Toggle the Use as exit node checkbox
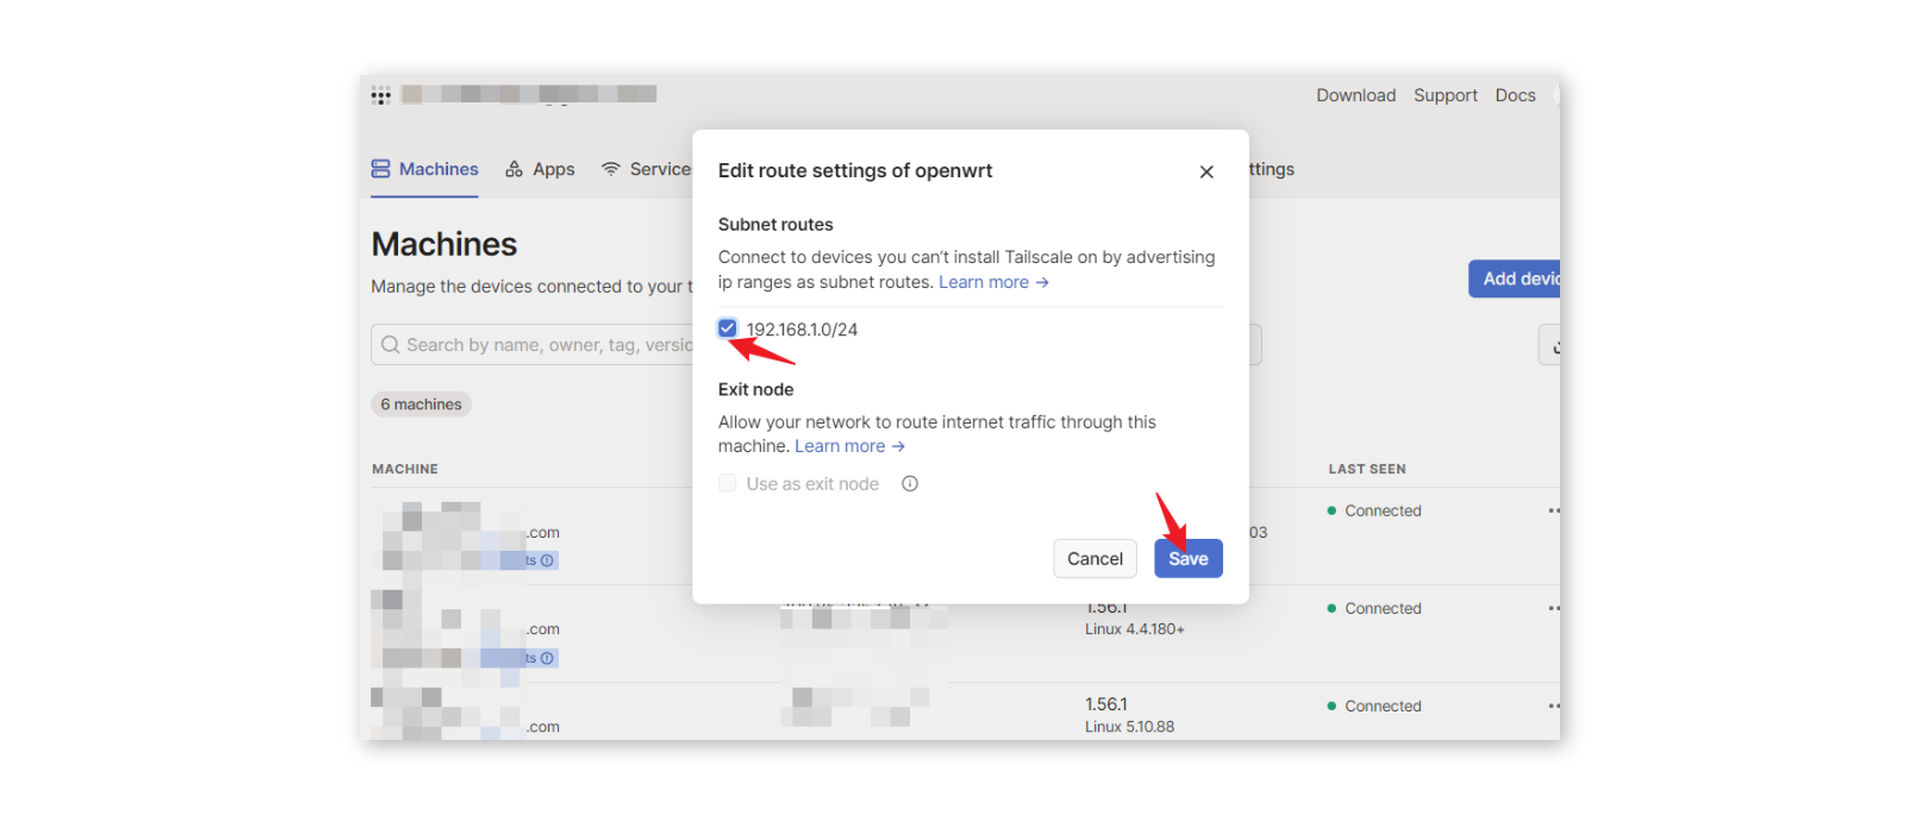The image size is (1920, 815). point(727,484)
